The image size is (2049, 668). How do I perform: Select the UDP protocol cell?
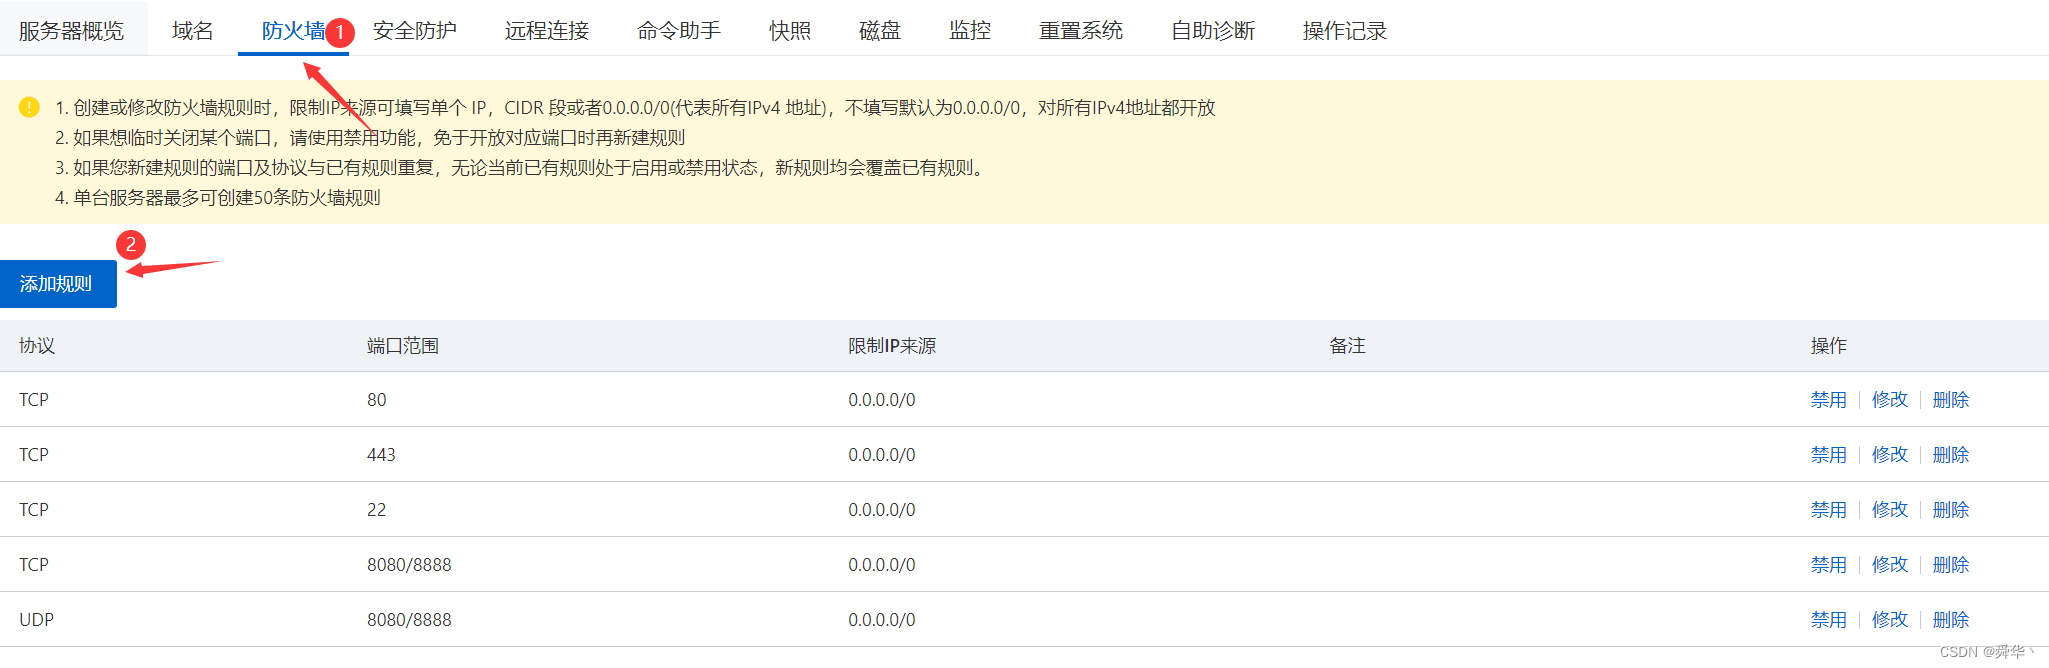coord(36,620)
